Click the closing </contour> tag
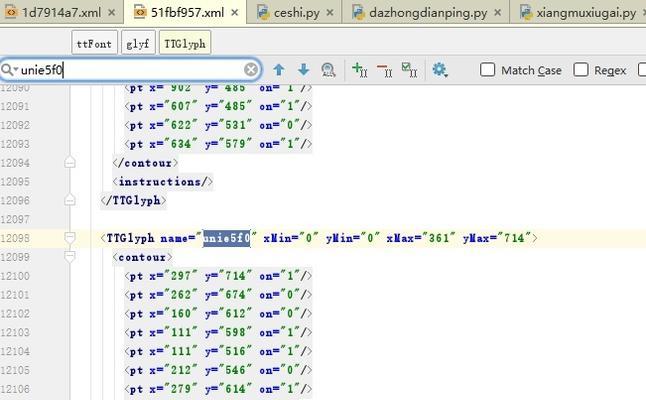Viewport: 646px width, 400px height. (x=145, y=163)
